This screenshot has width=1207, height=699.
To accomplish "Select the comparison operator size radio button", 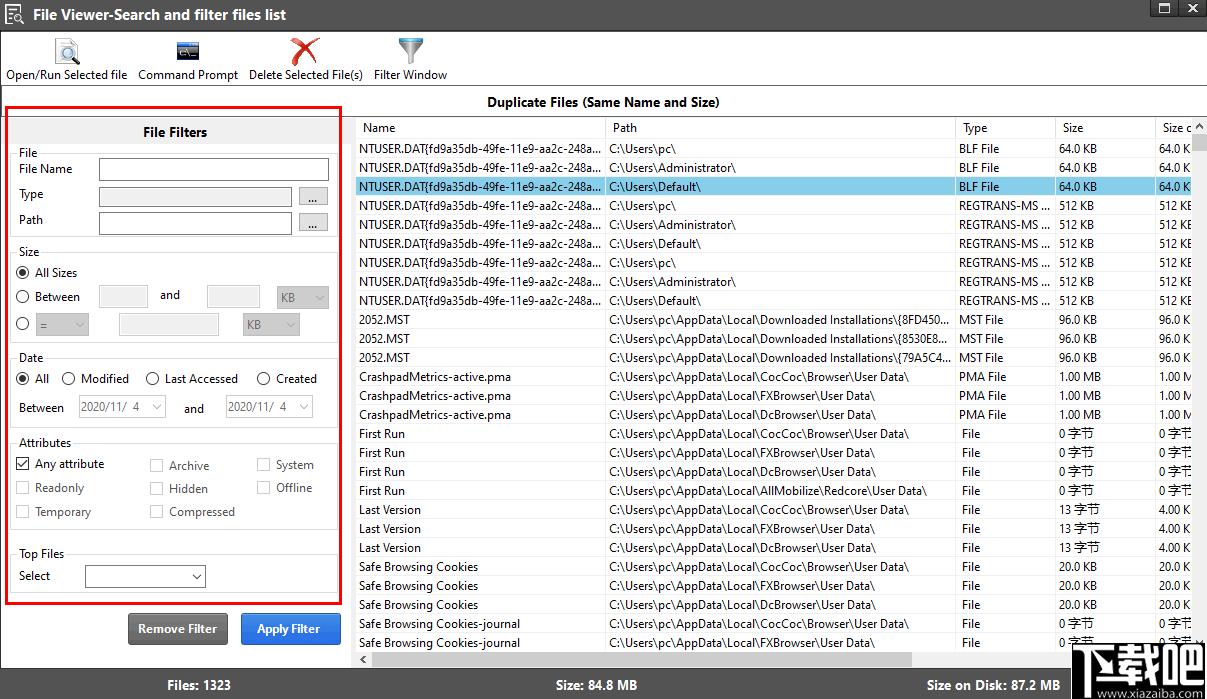I will [23, 323].
